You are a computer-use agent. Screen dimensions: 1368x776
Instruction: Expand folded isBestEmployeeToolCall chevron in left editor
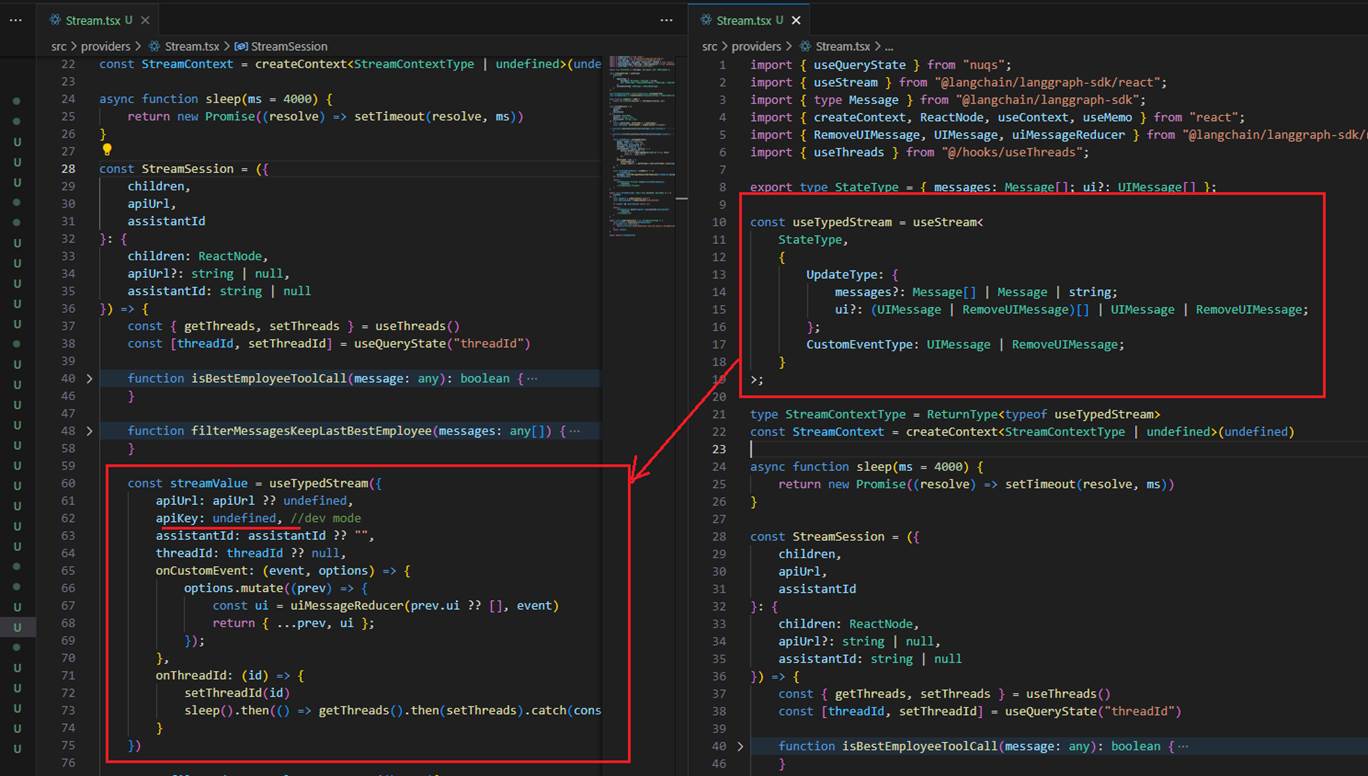pos(89,379)
